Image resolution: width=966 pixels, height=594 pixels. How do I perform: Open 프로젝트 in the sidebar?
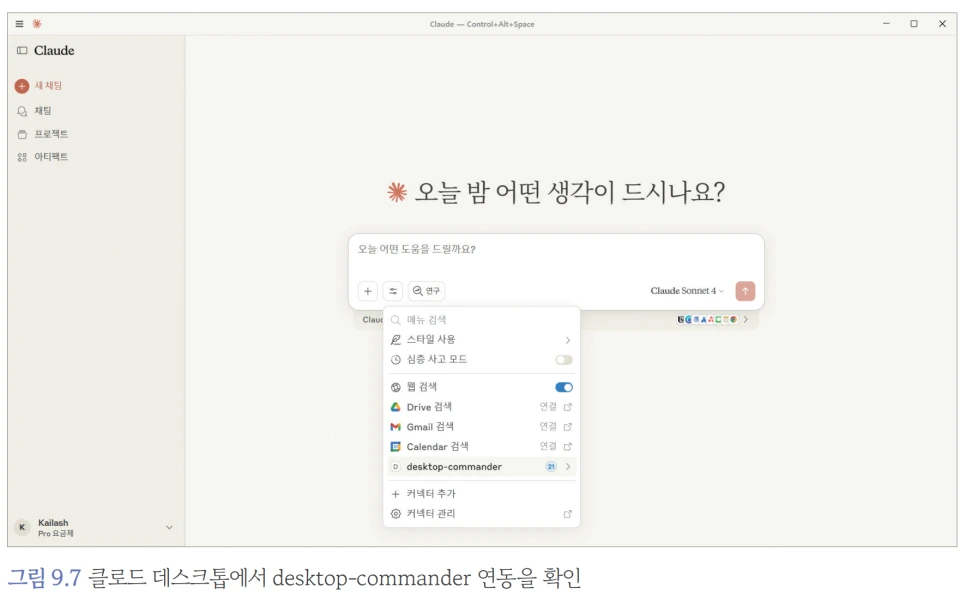coord(43,134)
